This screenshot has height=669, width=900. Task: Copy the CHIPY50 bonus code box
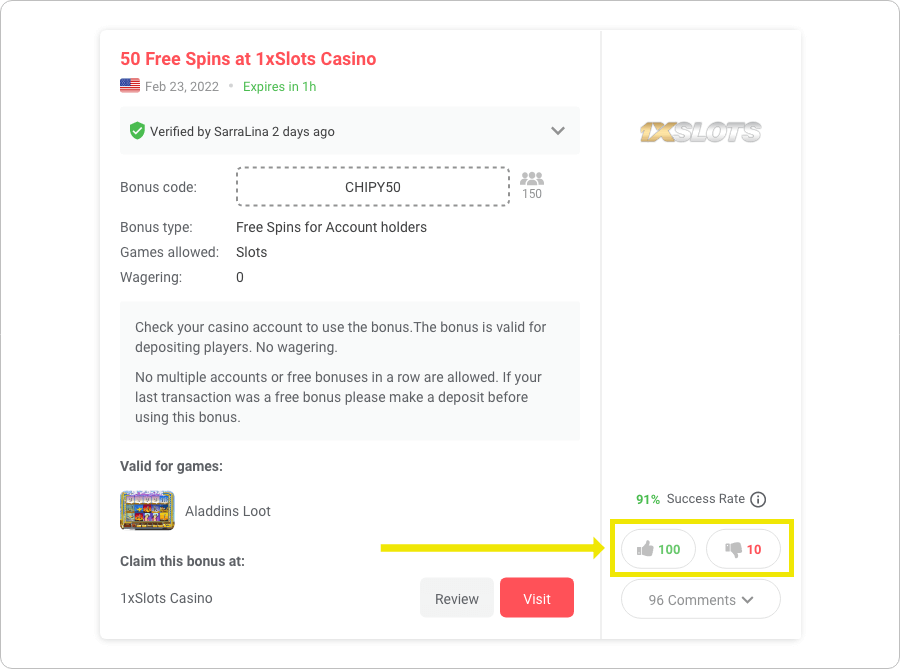pyautogui.click(x=372, y=186)
